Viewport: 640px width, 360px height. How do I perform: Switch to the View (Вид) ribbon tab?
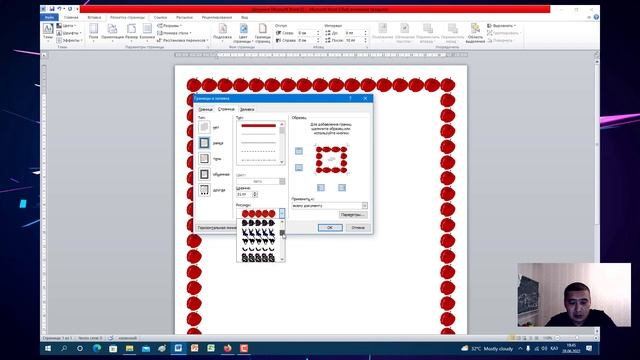[244, 18]
